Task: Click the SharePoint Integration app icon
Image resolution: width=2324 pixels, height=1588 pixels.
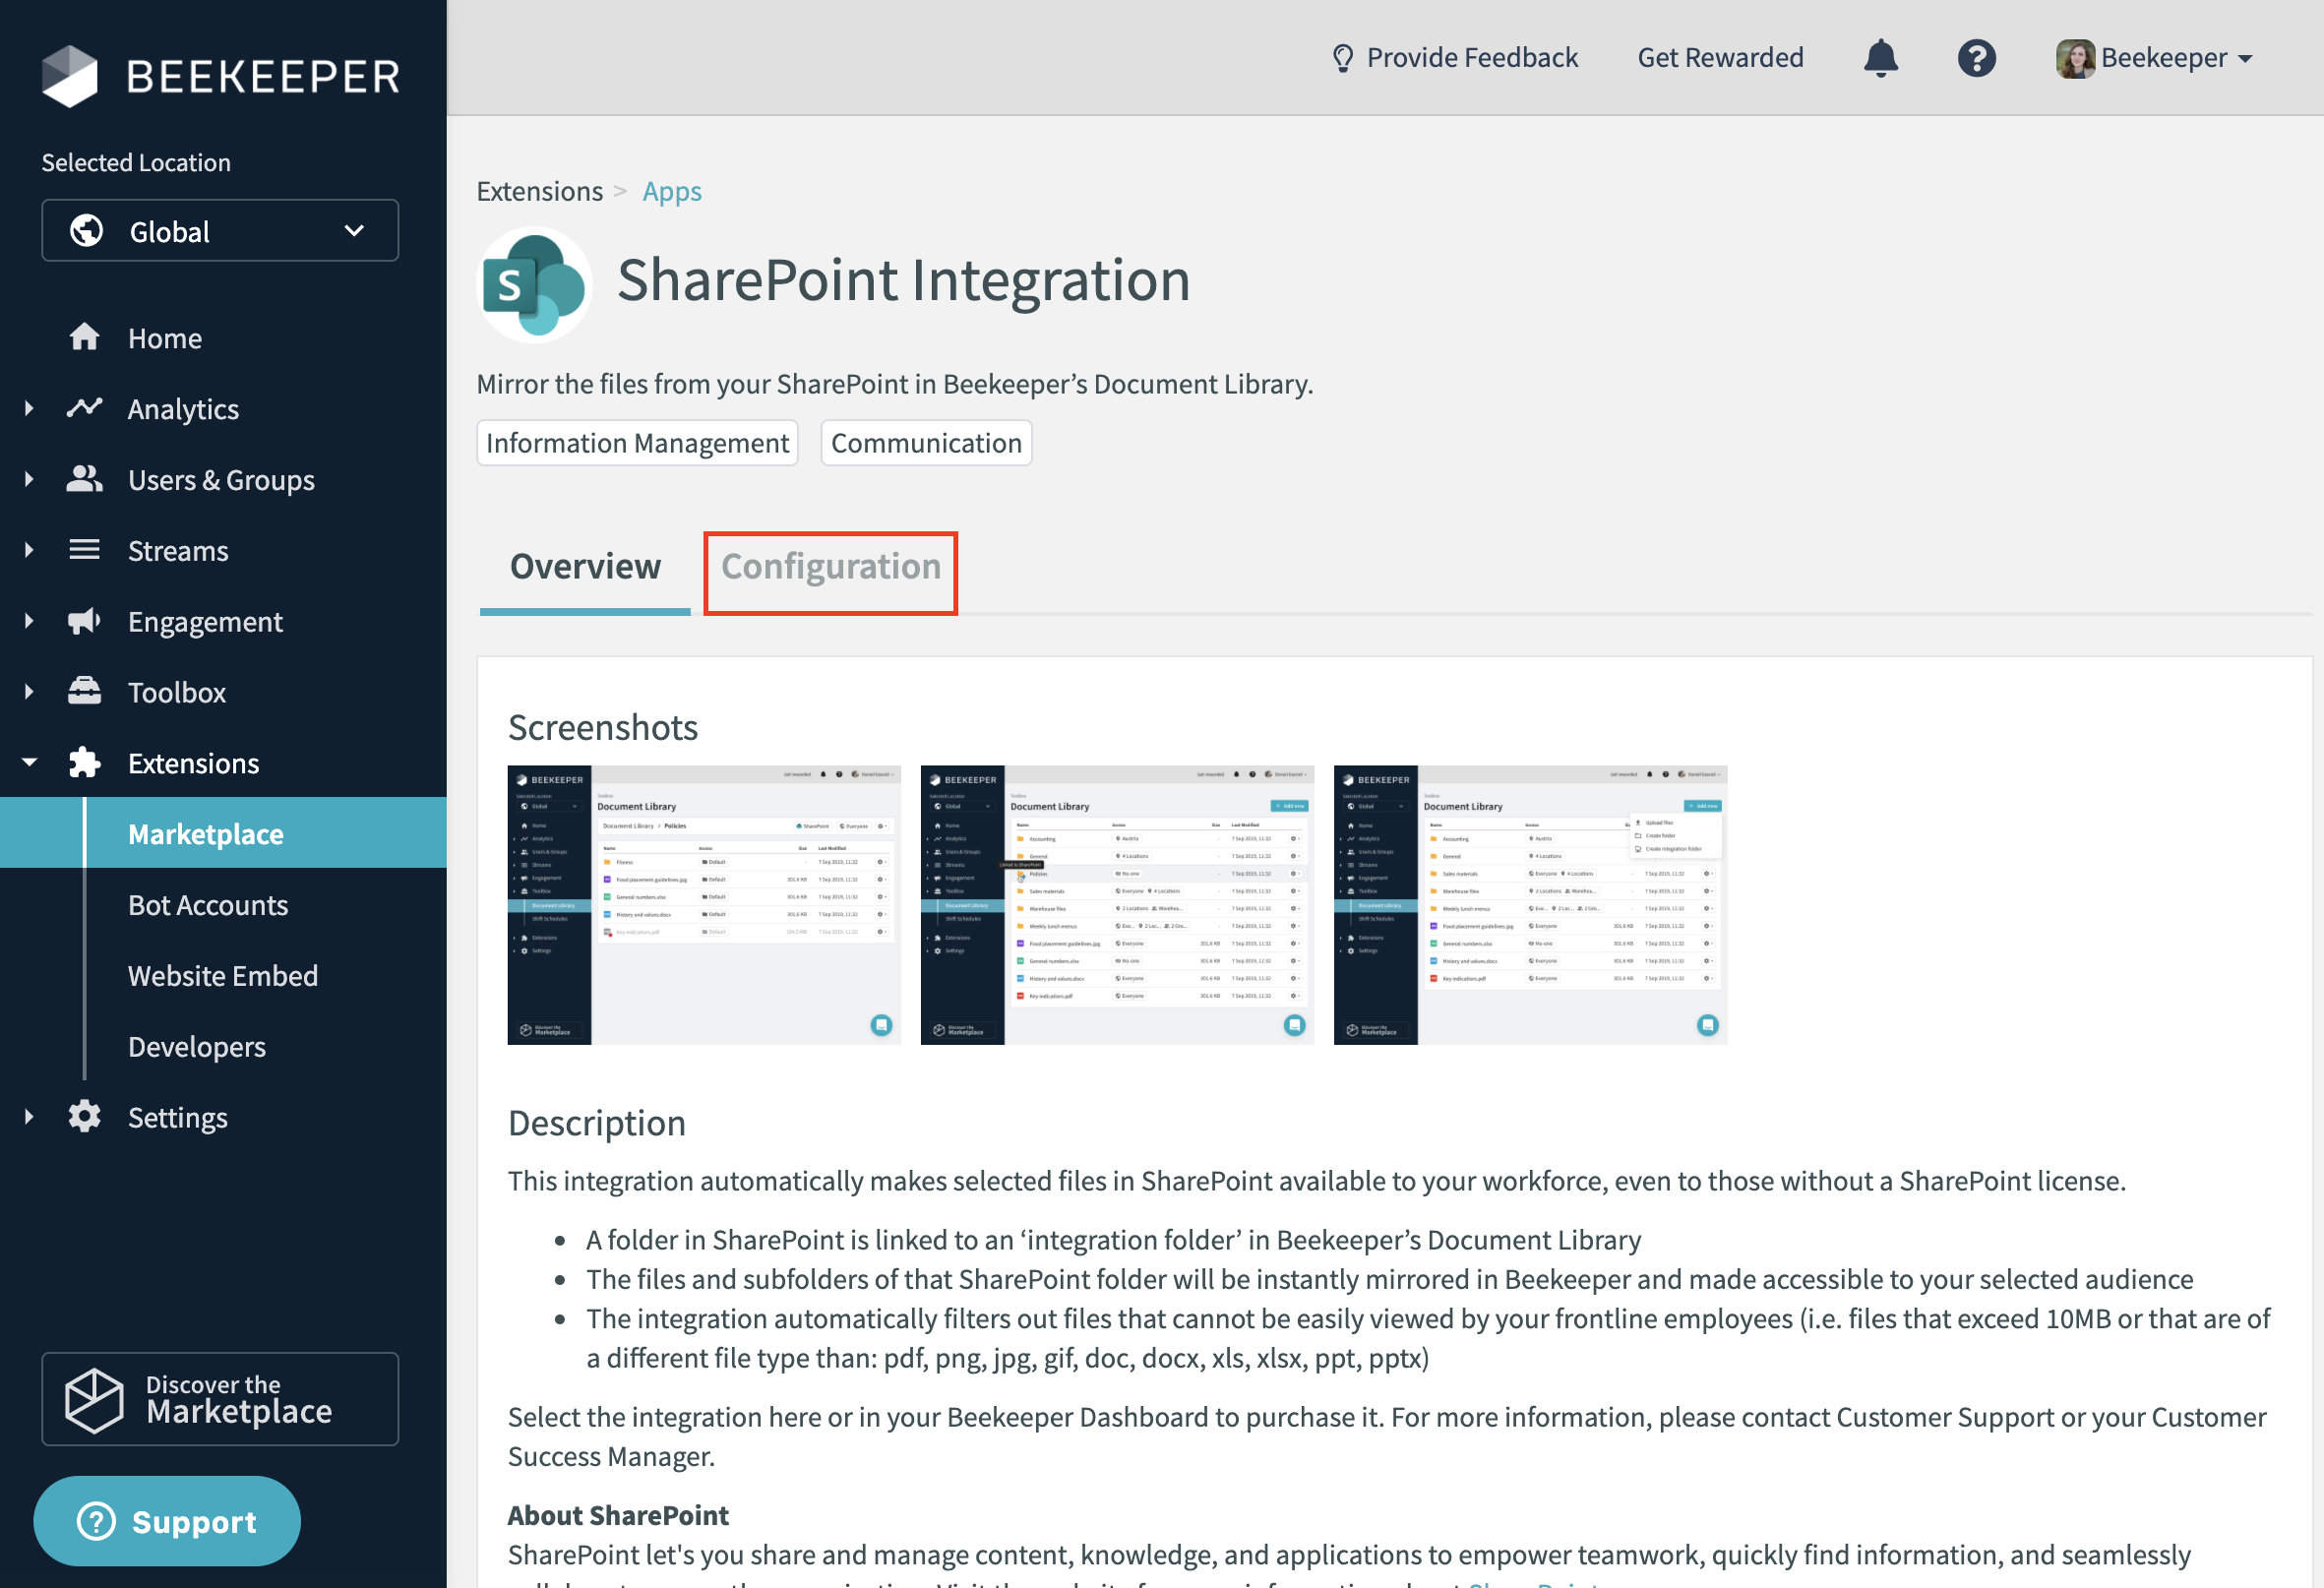Action: (535, 285)
